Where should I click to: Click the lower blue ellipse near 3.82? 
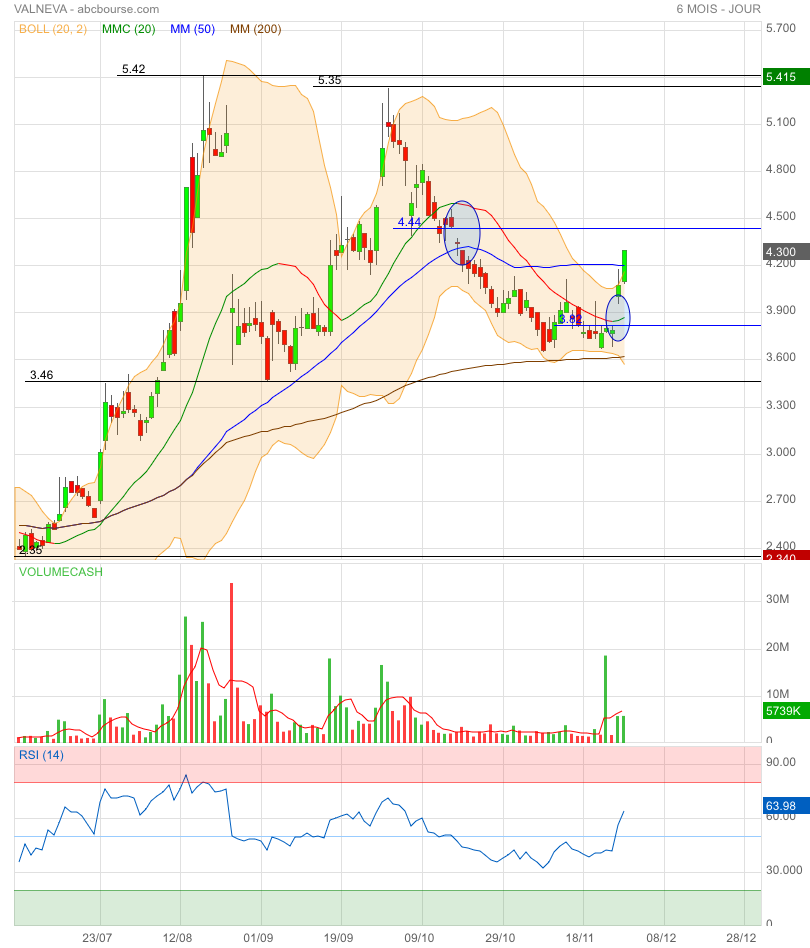(618, 318)
